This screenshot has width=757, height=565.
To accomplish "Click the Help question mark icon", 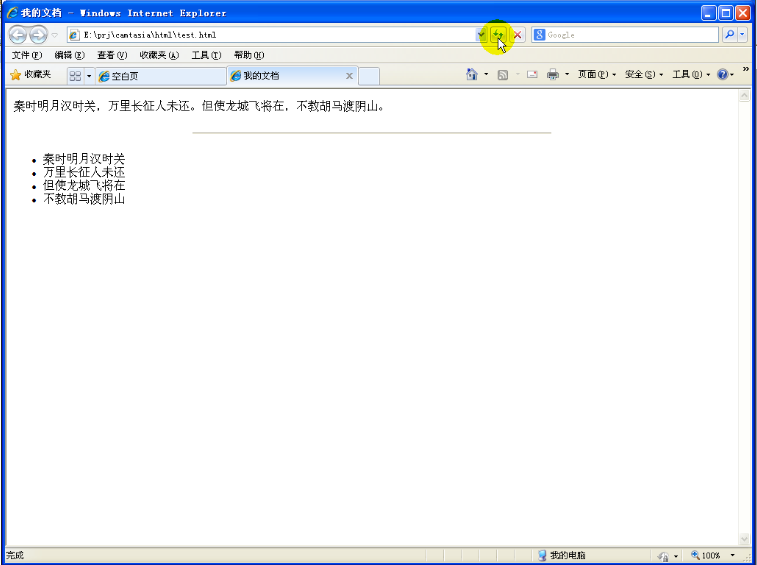I will [722, 75].
